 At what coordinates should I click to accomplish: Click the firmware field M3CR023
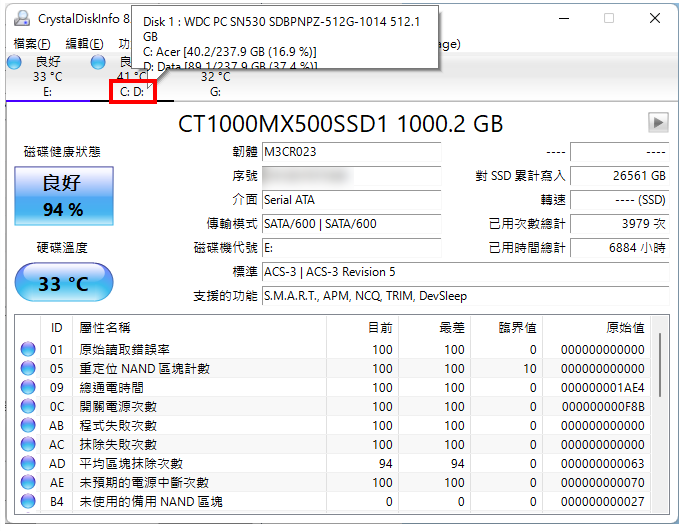pos(352,152)
